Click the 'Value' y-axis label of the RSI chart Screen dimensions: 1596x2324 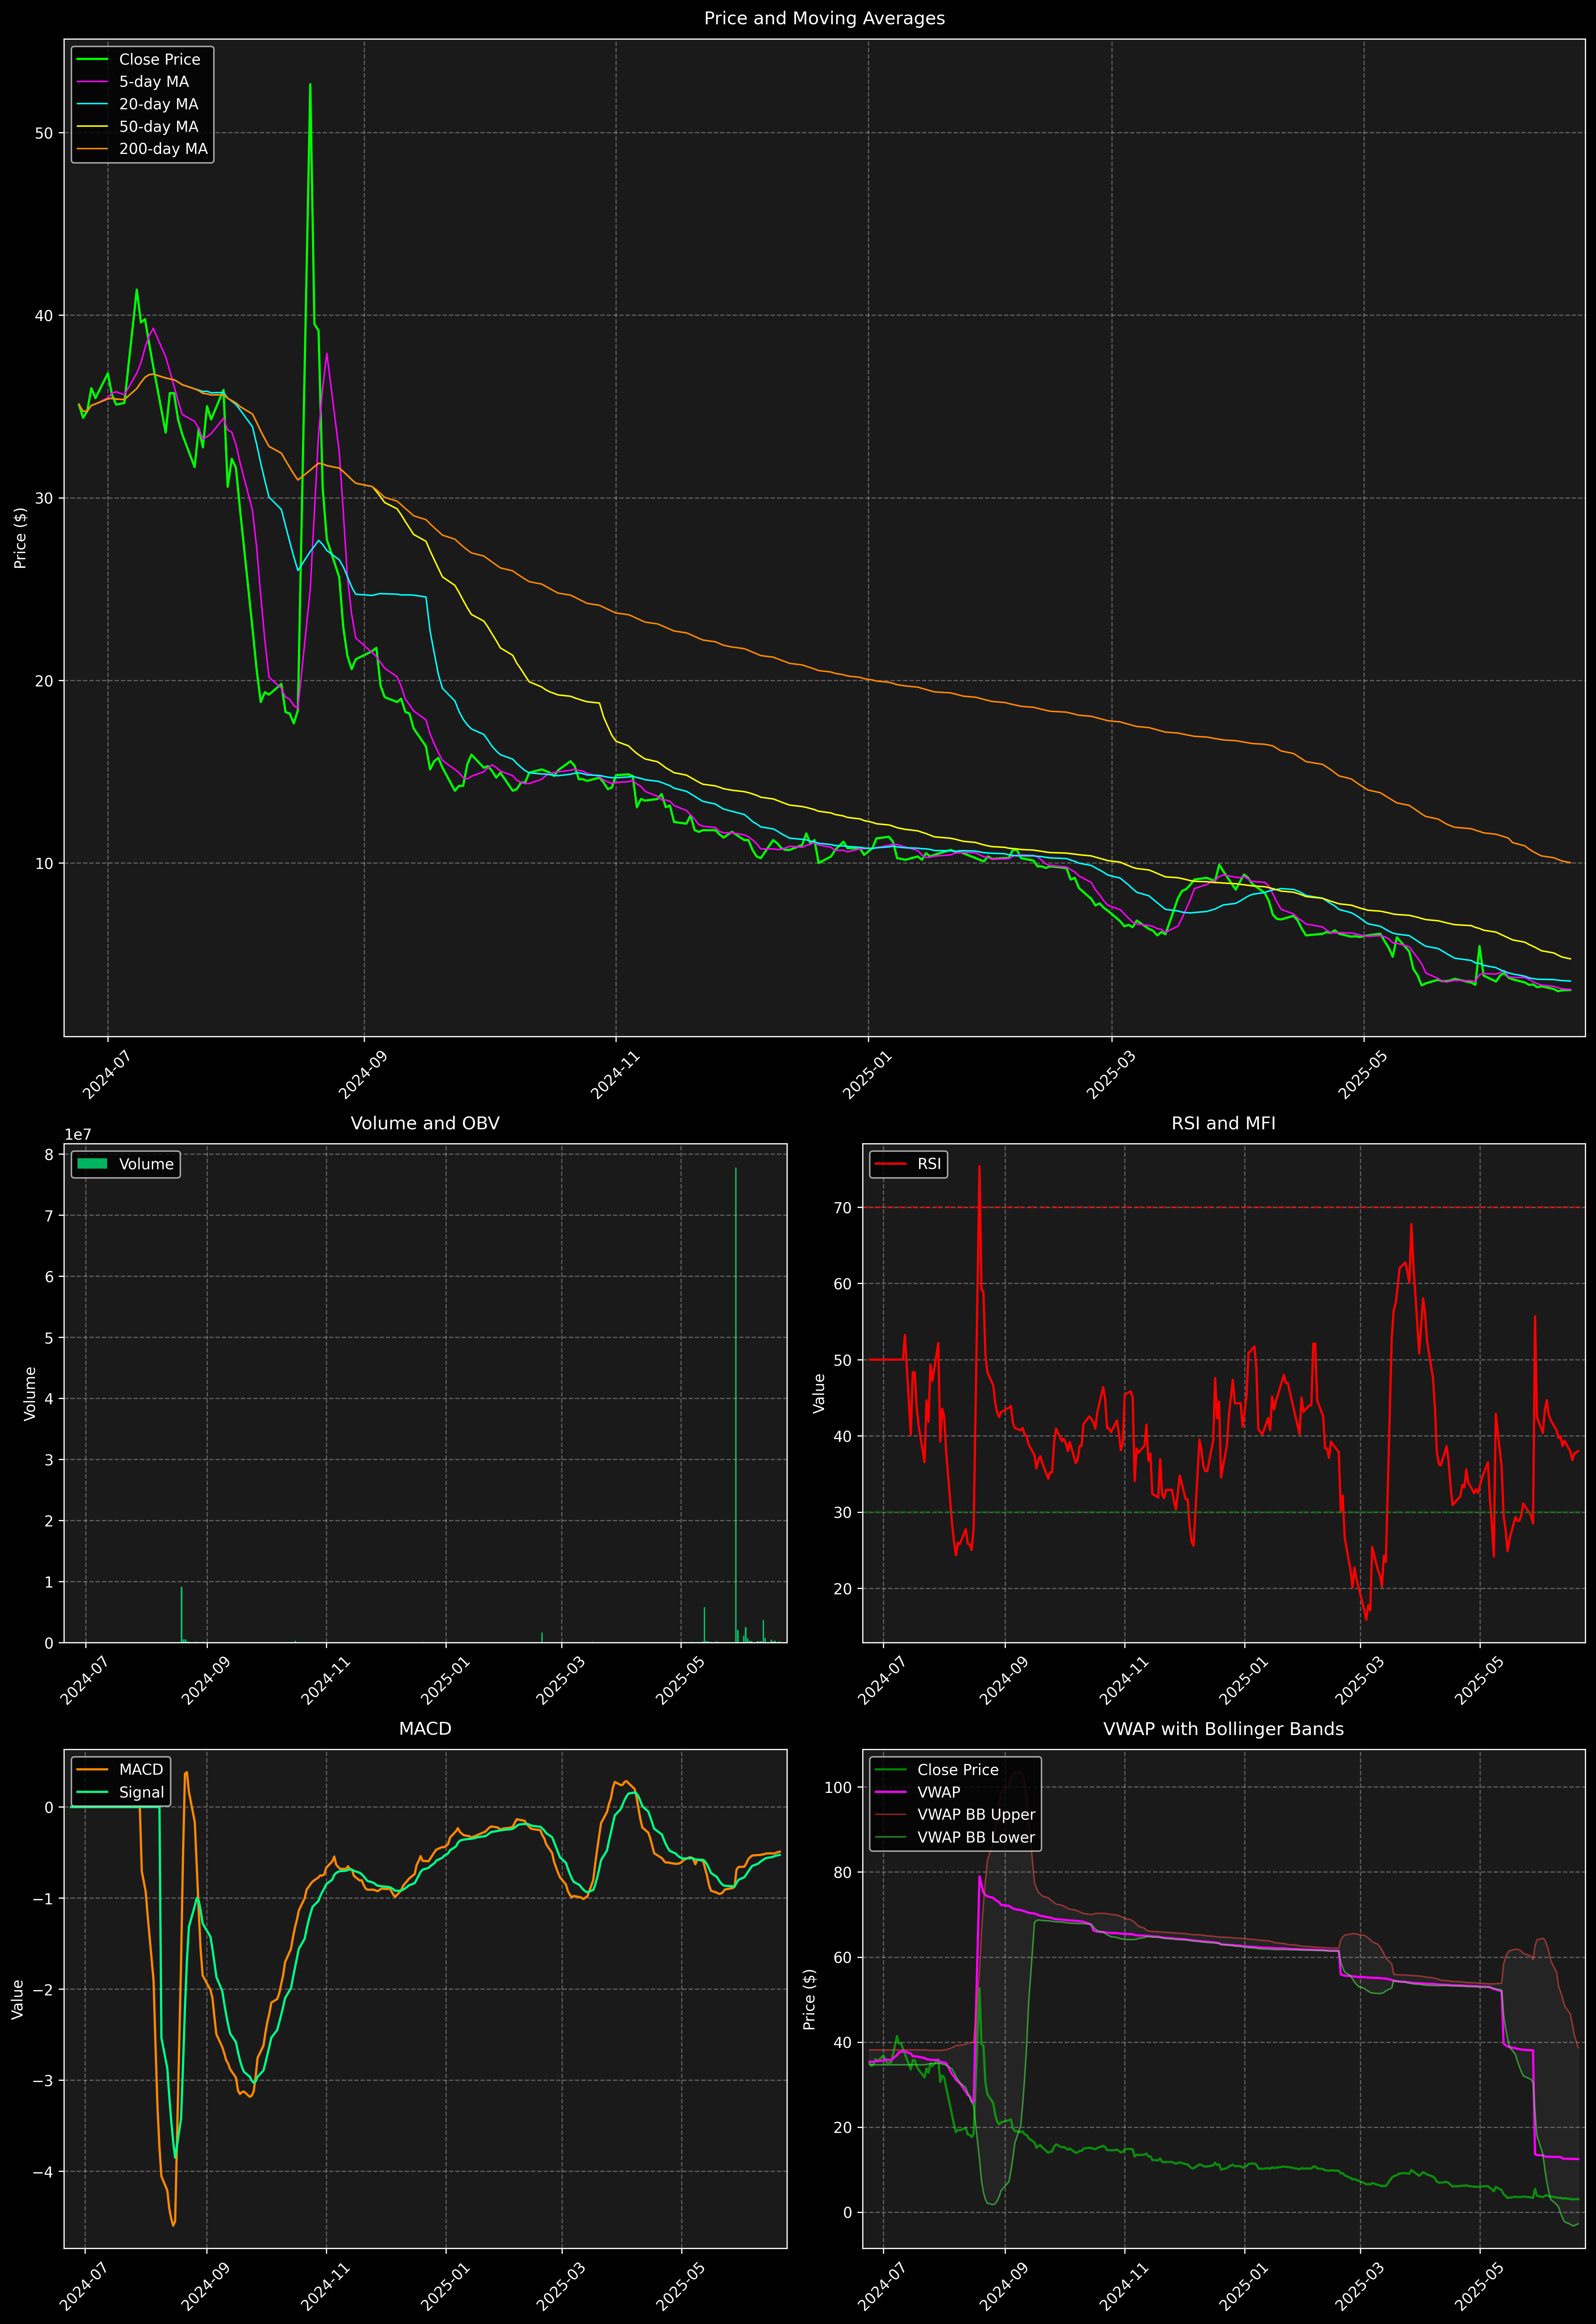(819, 1393)
